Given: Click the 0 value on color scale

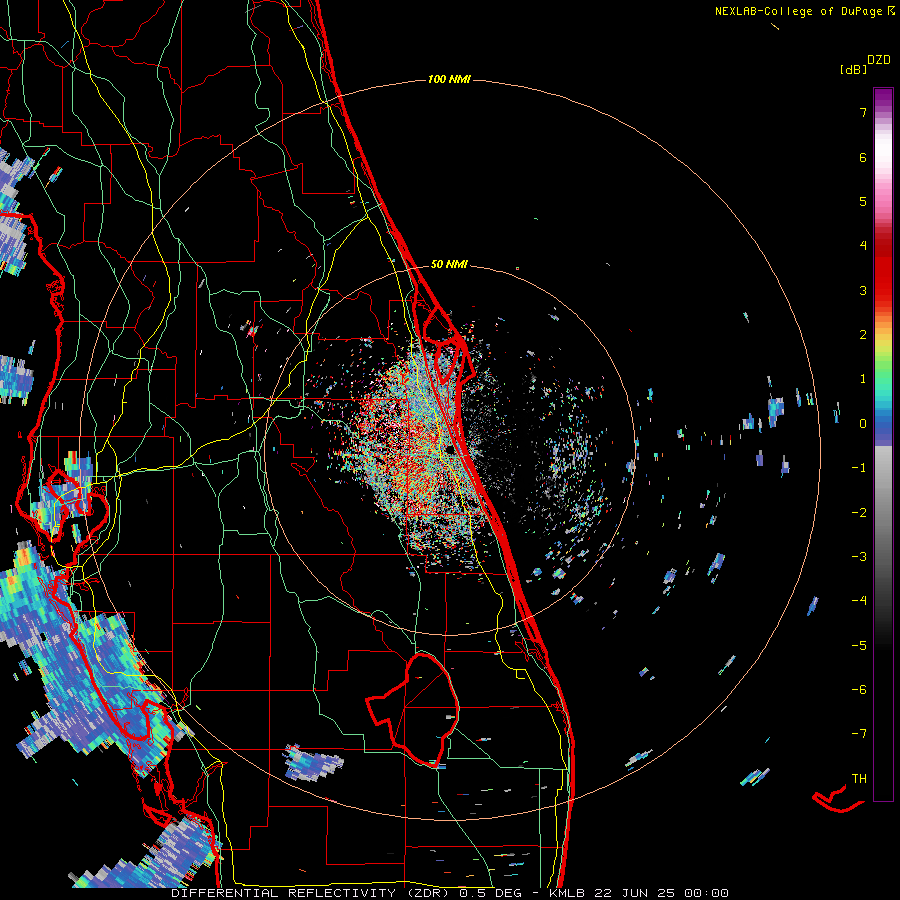Looking at the screenshot, I should pos(863,424).
